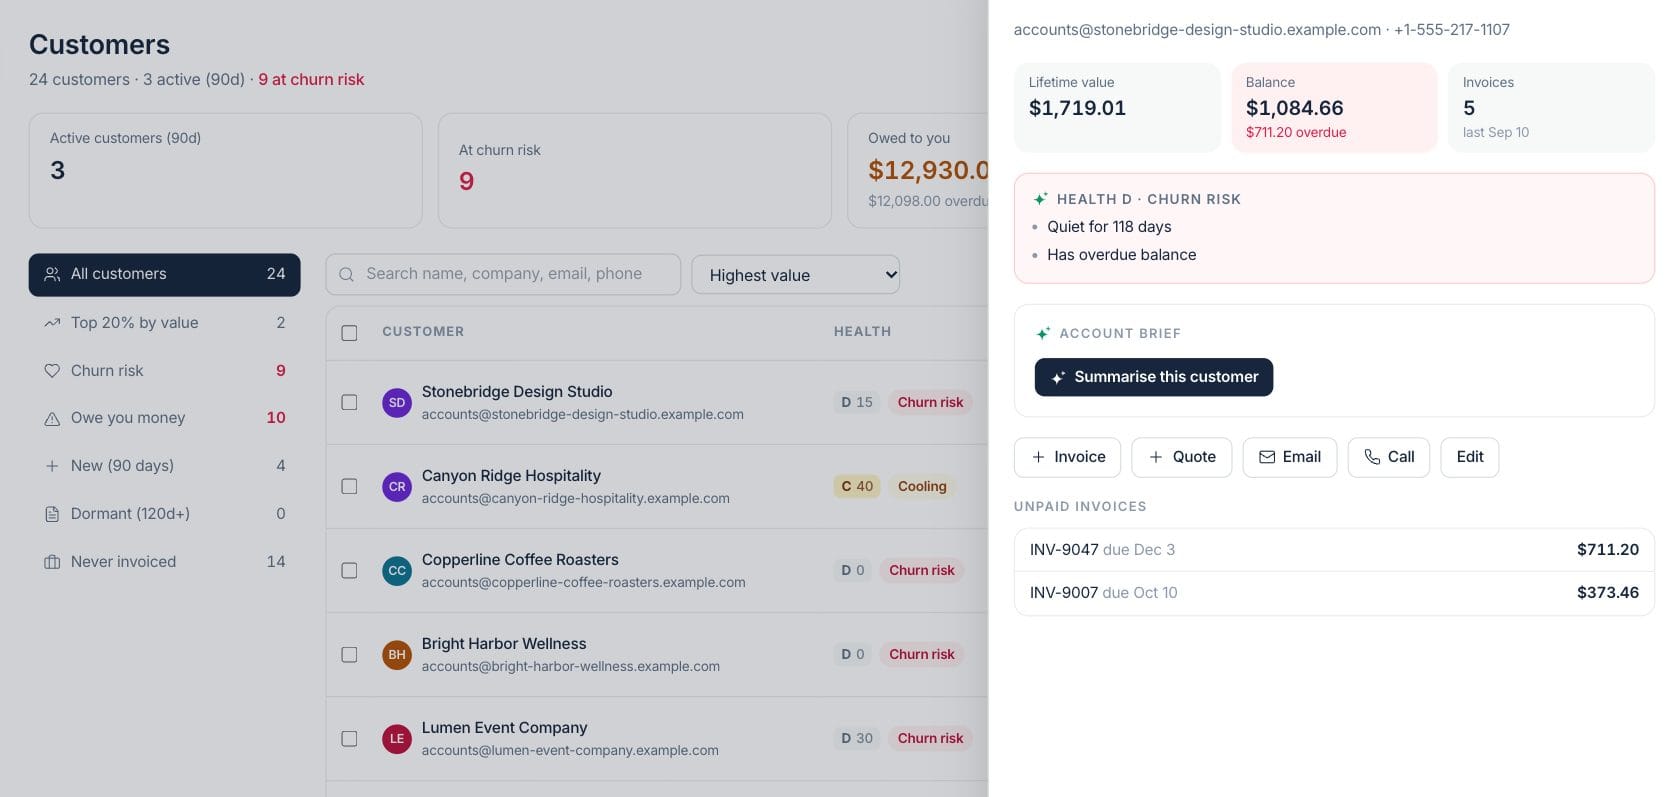
Task: Select the Top 20% by value filter
Action: pos(164,323)
